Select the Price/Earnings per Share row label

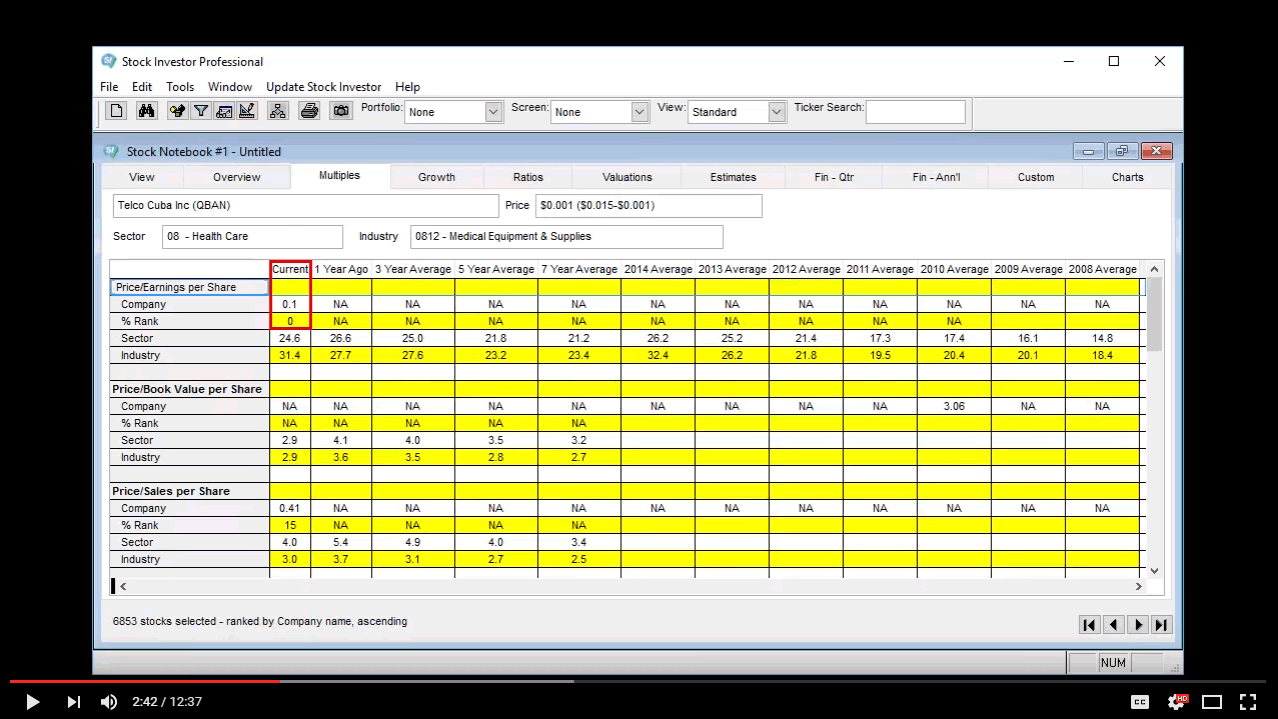[x=190, y=287]
